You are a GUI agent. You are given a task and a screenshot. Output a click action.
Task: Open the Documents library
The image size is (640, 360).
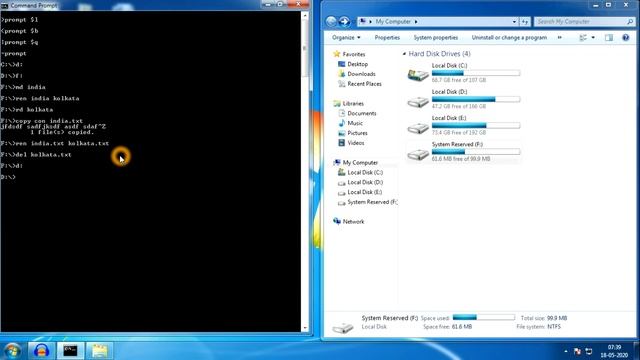(x=362, y=113)
